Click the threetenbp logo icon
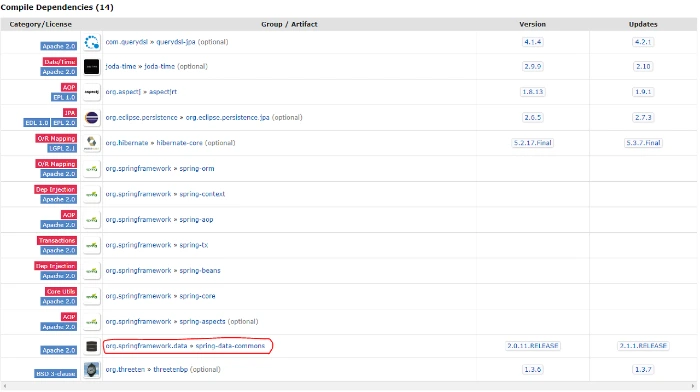The height and width of the screenshot is (392, 700). pyautogui.click(x=92, y=370)
